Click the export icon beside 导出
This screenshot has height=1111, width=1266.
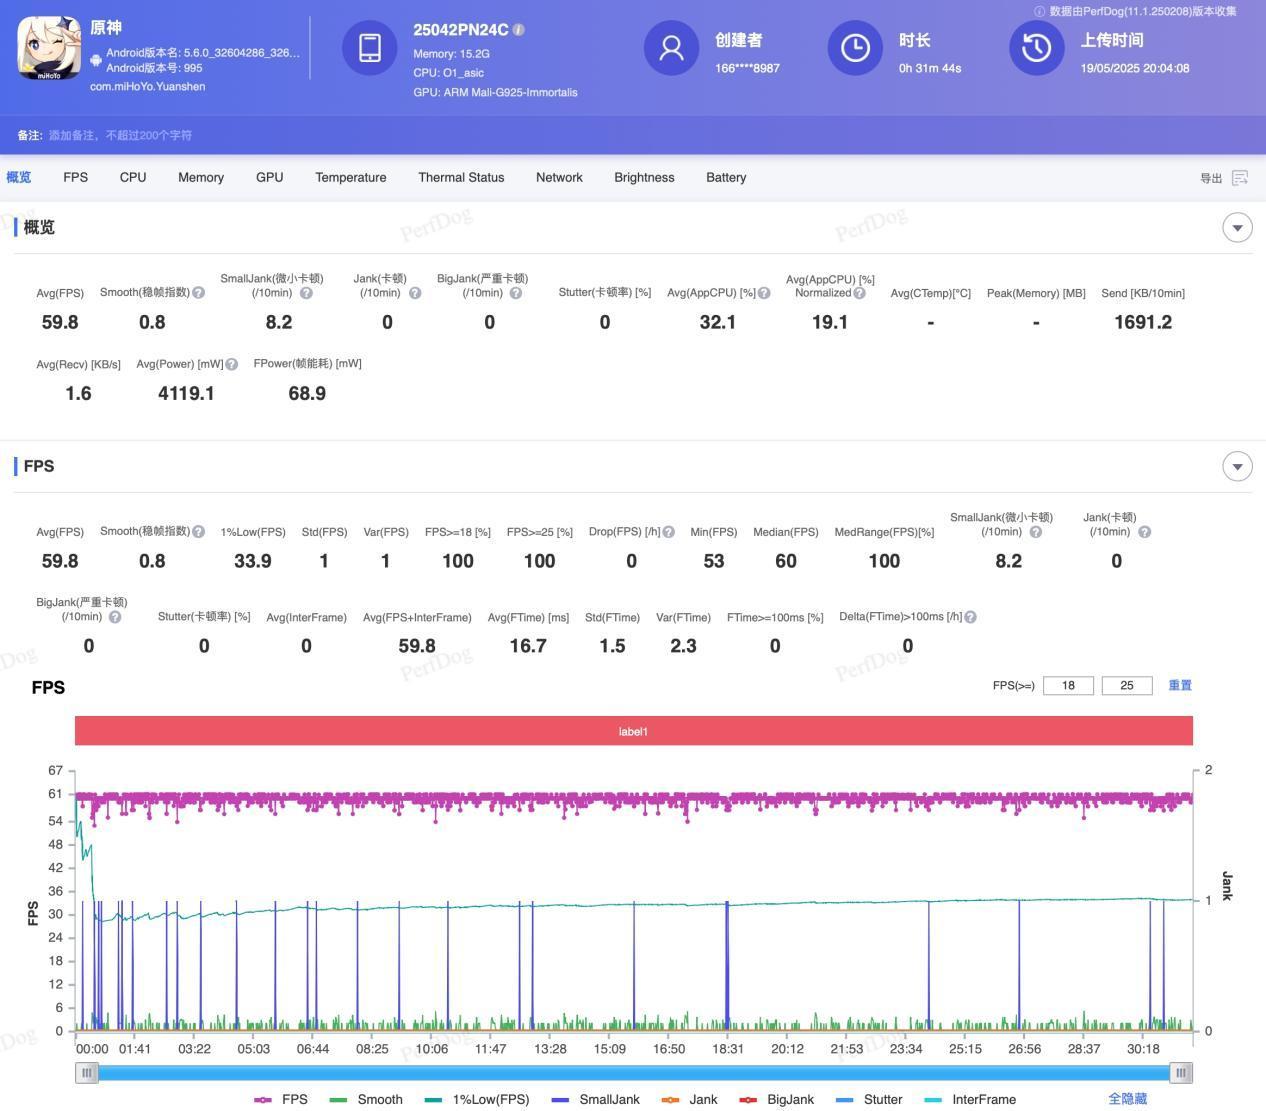point(1240,178)
